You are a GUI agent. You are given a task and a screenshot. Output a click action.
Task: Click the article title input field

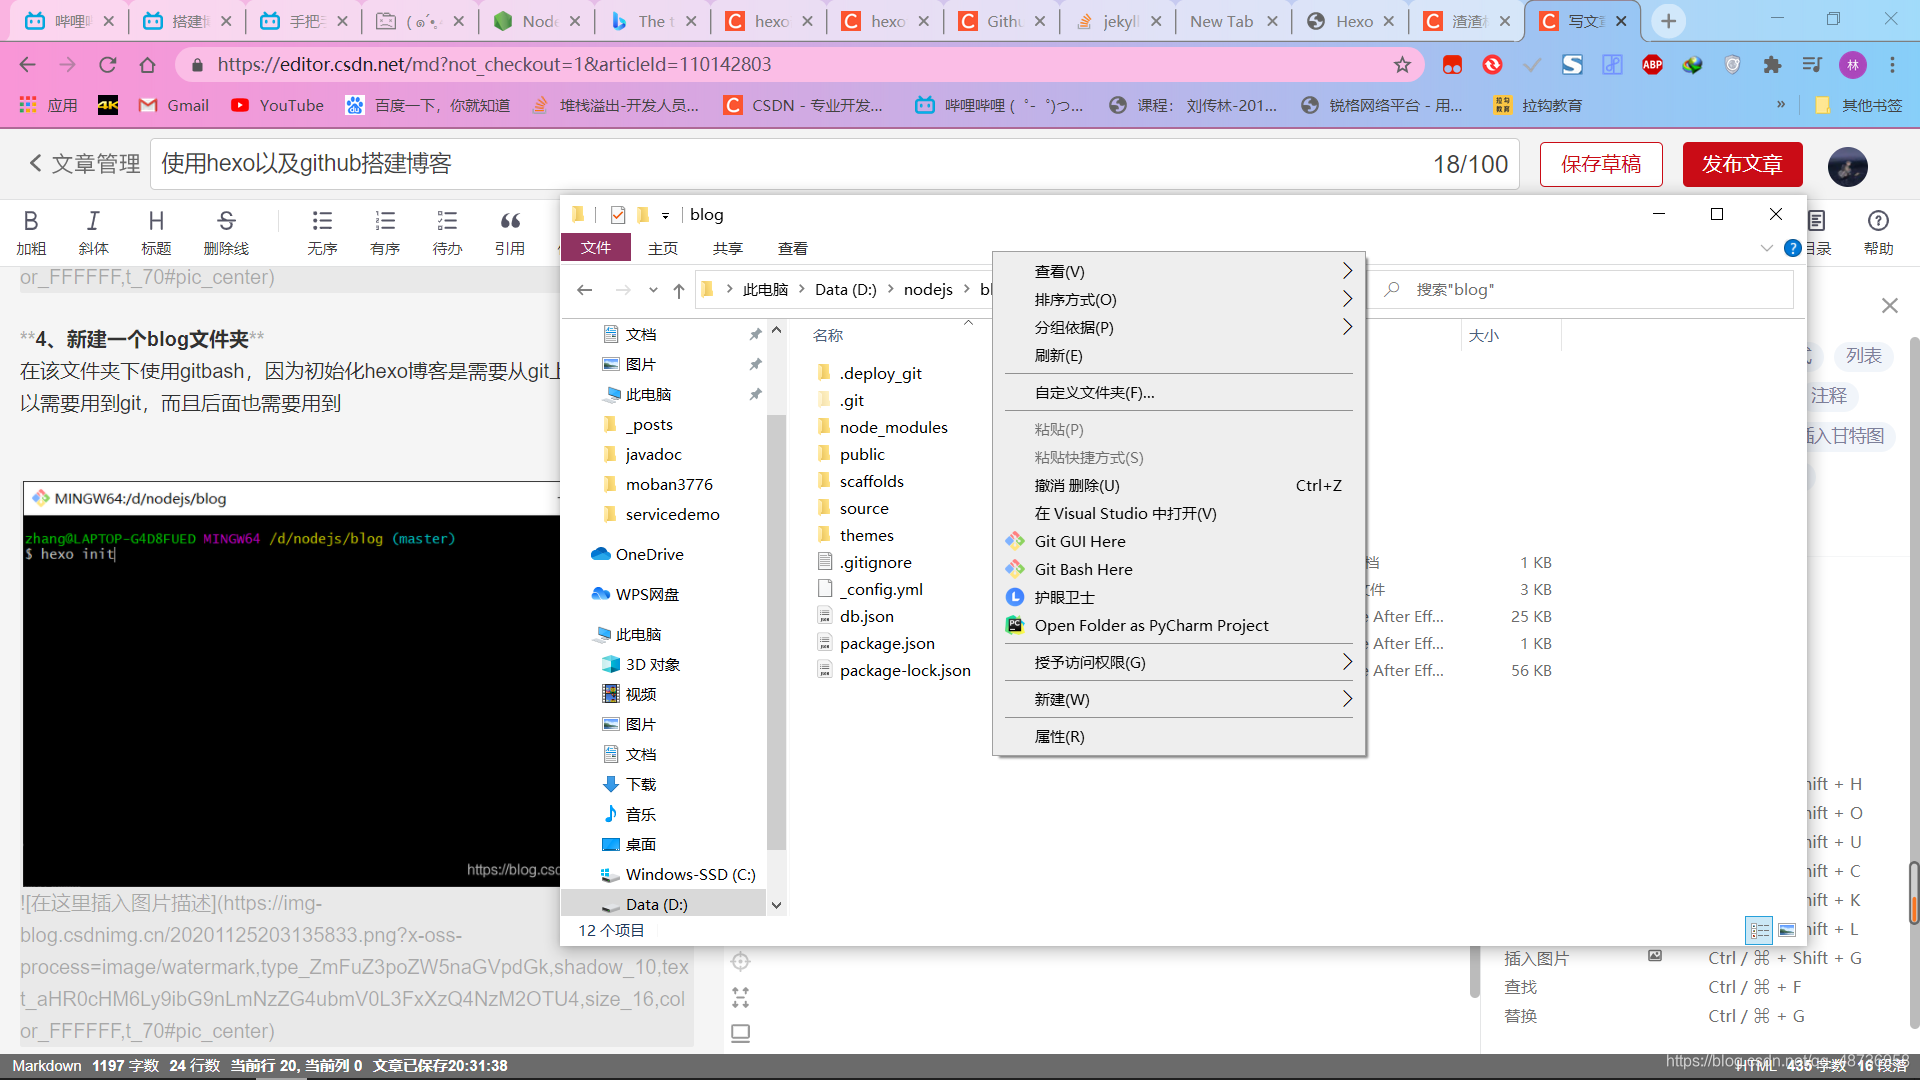[834, 164]
